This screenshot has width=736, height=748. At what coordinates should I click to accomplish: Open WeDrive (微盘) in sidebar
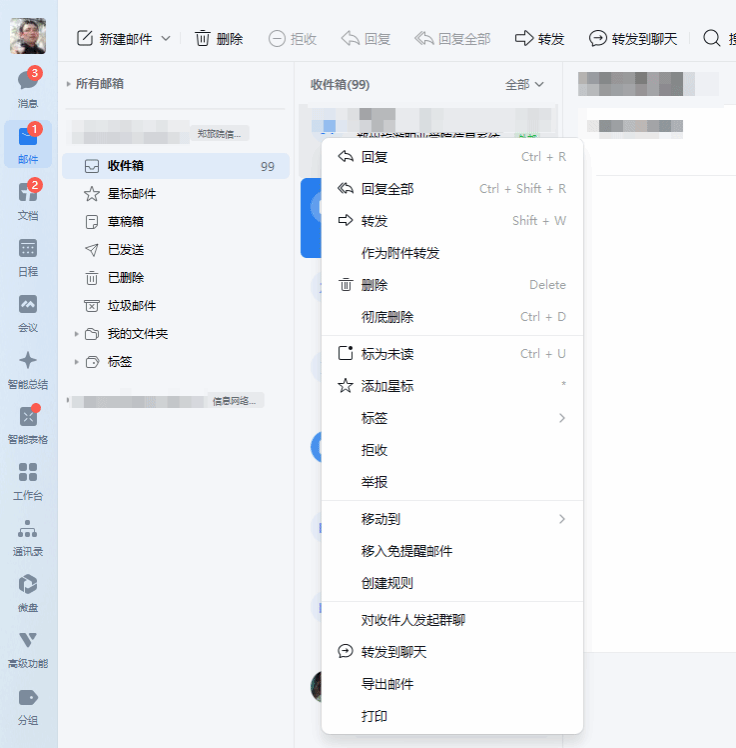click(x=28, y=589)
